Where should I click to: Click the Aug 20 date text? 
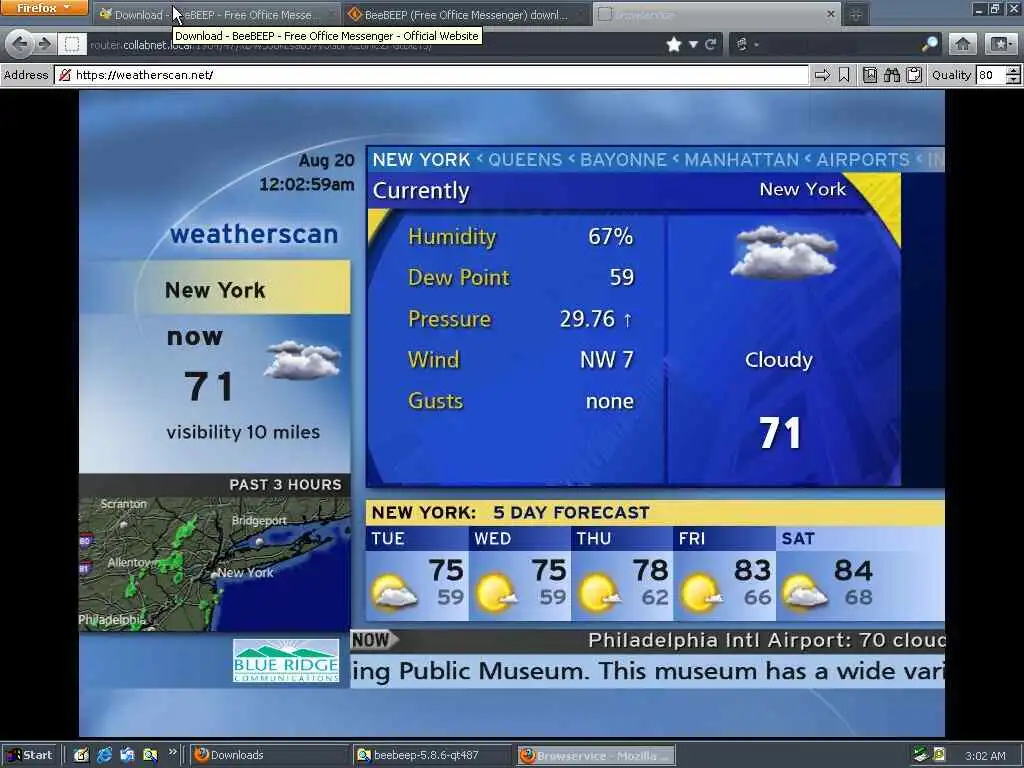pos(327,161)
